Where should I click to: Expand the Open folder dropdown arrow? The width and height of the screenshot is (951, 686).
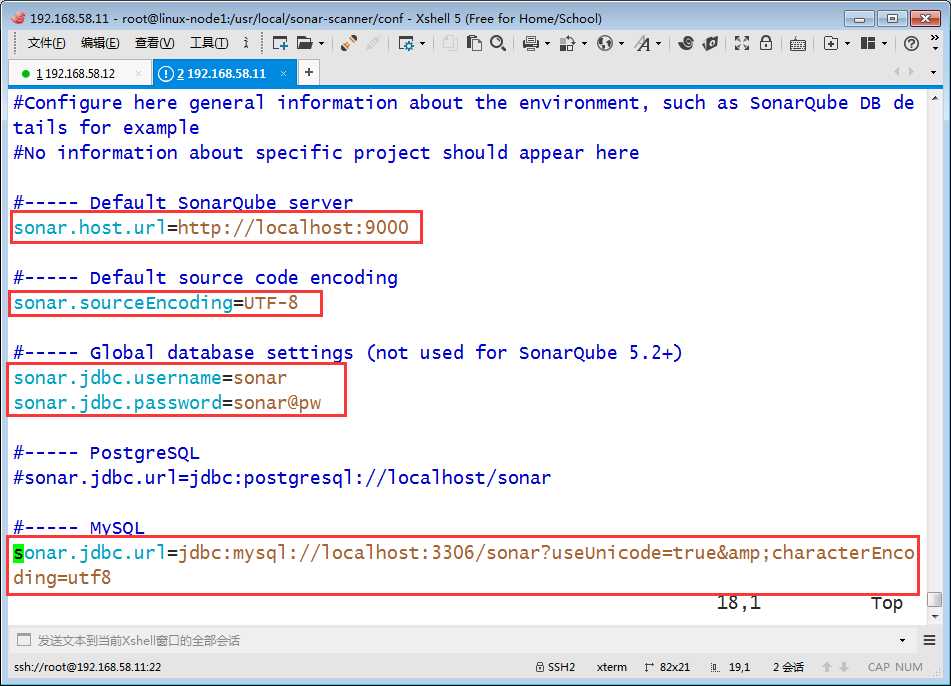pos(321,44)
